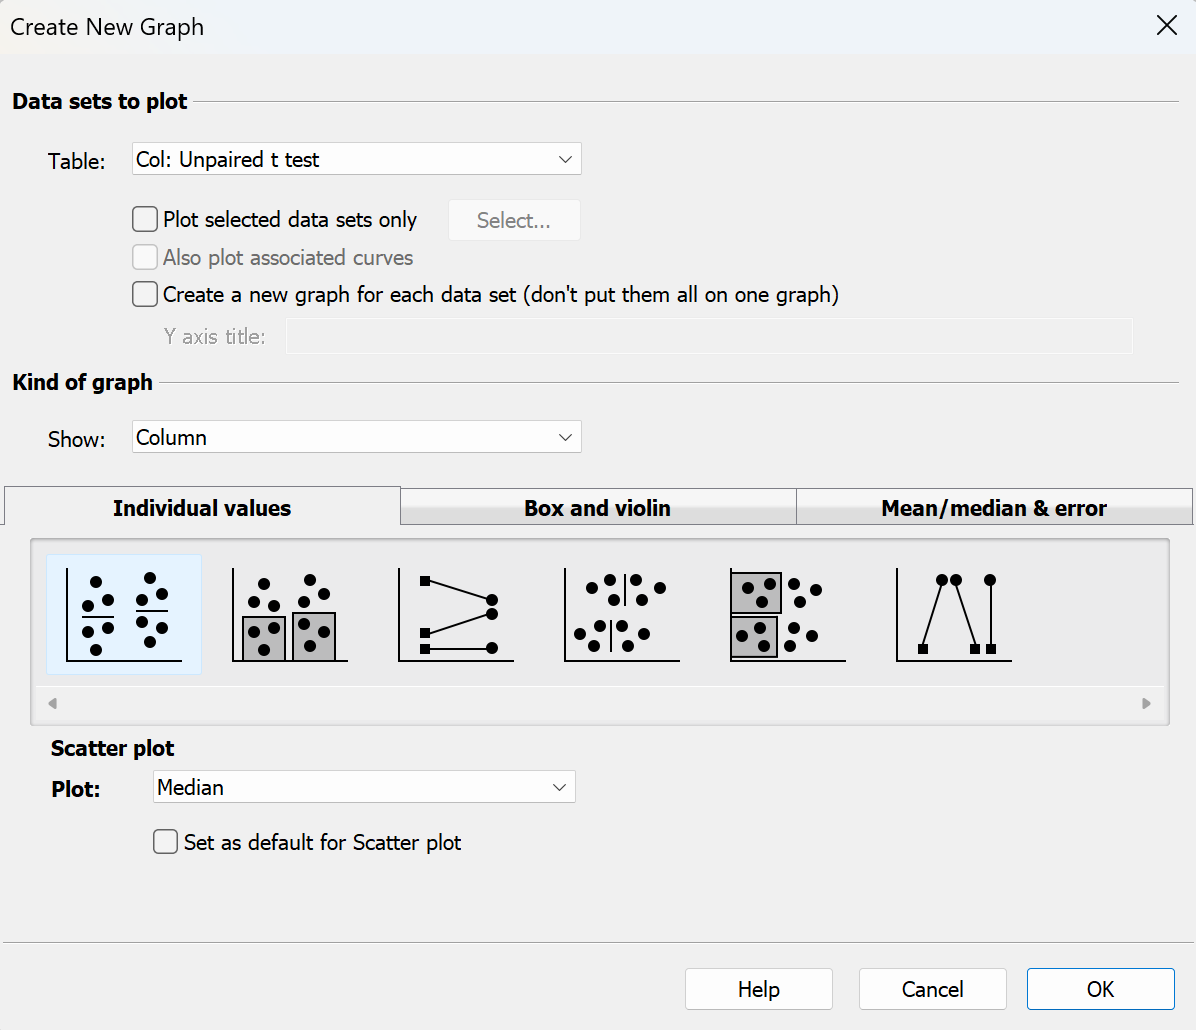The image size is (1196, 1030).
Task: Select the paired points with lines thumbnail
Action: [952, 613]
